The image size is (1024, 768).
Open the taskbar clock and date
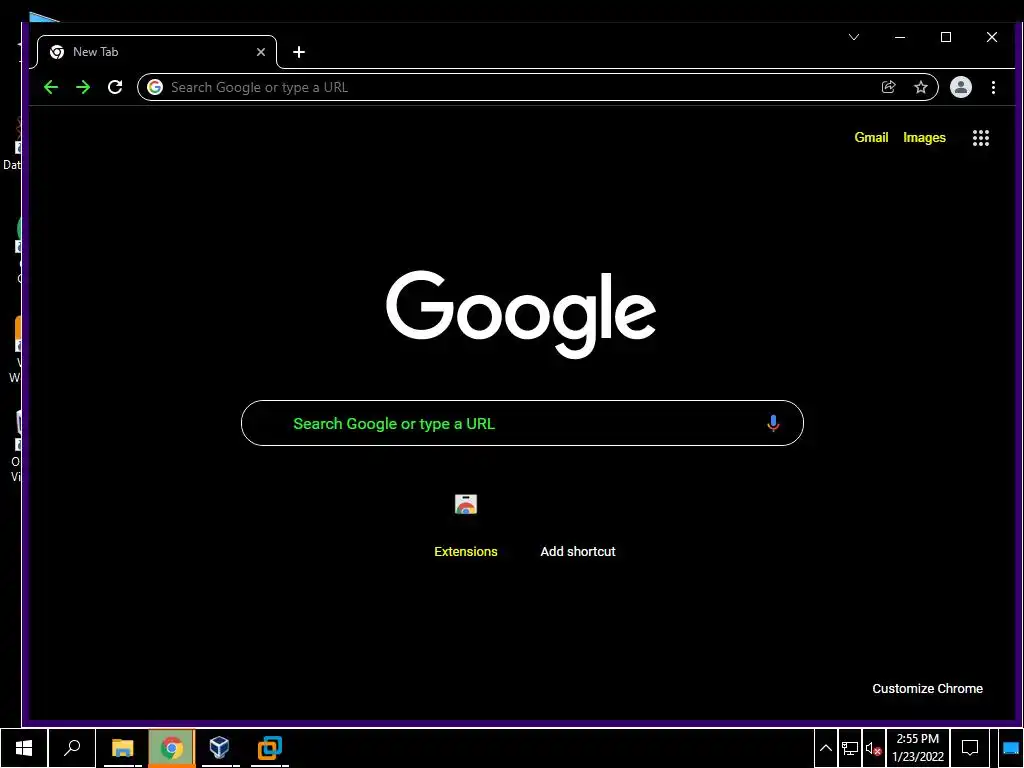coord(918,748)
